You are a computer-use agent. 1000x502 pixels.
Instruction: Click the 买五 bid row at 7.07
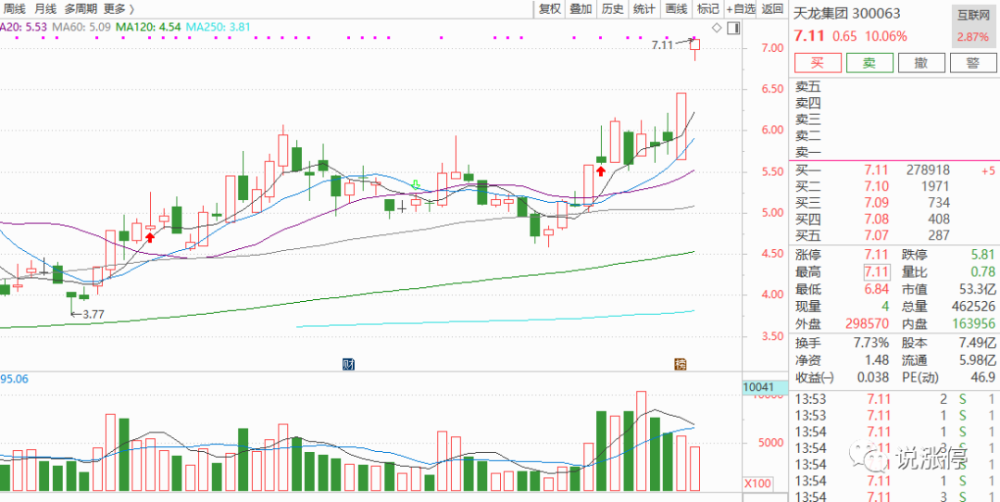[894, 236]
